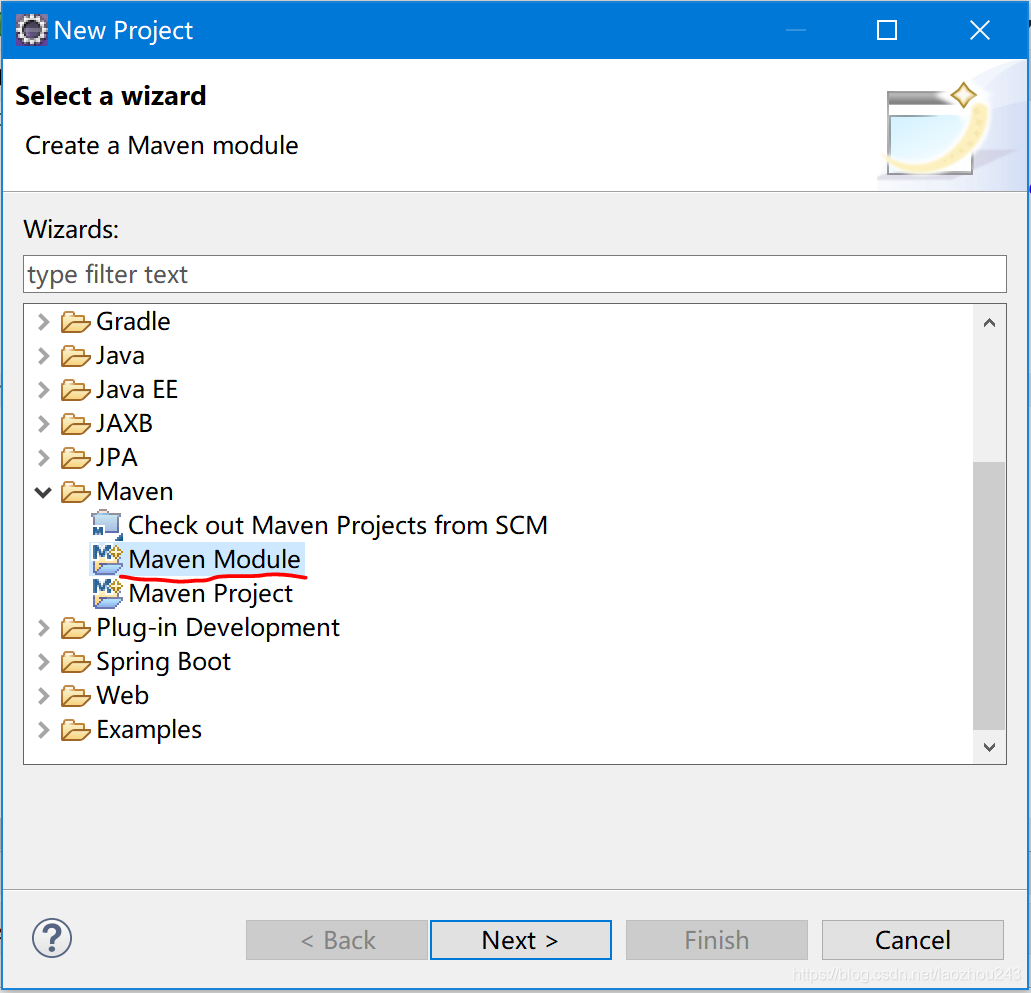Viewport: 1031px width, 993px height.
Task: Click the Maven Module wizard icon
Action: [107, 560]
